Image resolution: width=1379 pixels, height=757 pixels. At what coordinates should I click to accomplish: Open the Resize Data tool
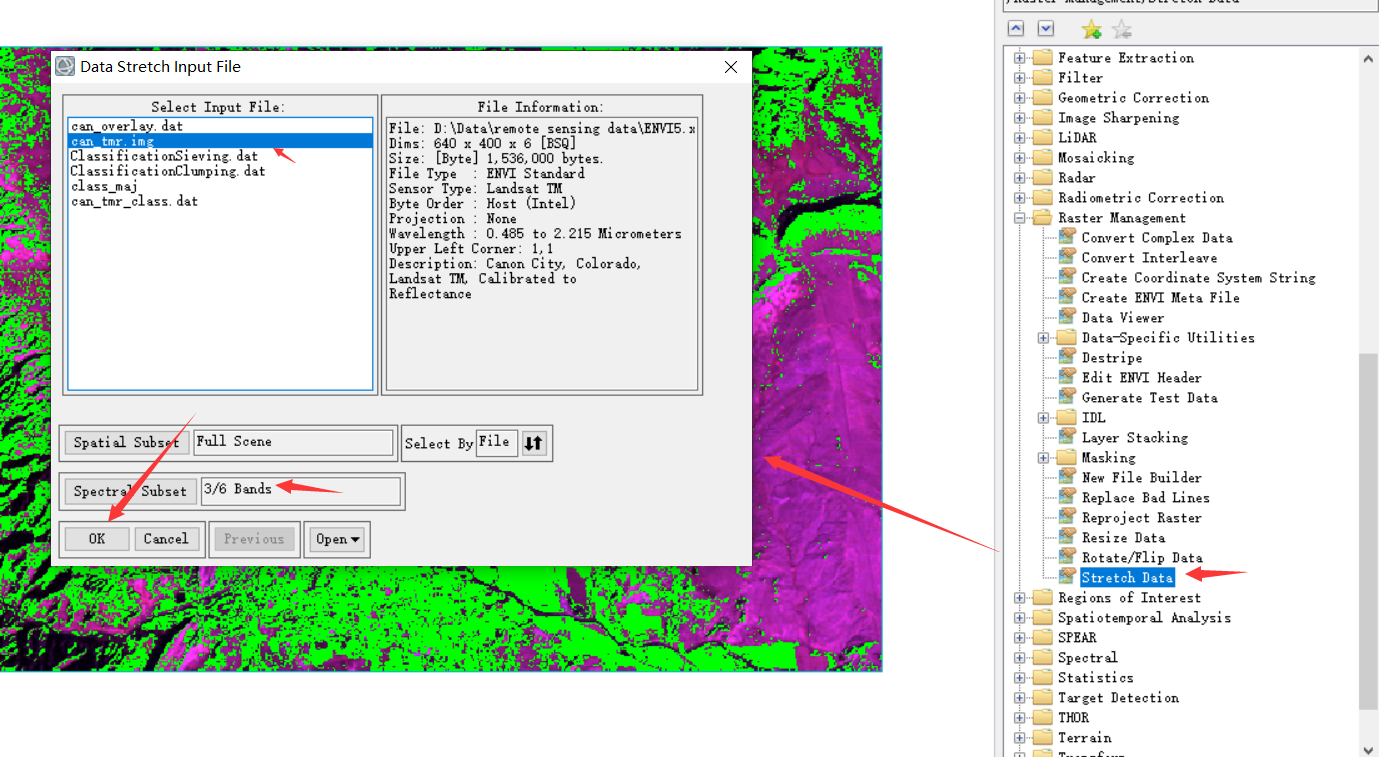click(x=1123, y=538)
